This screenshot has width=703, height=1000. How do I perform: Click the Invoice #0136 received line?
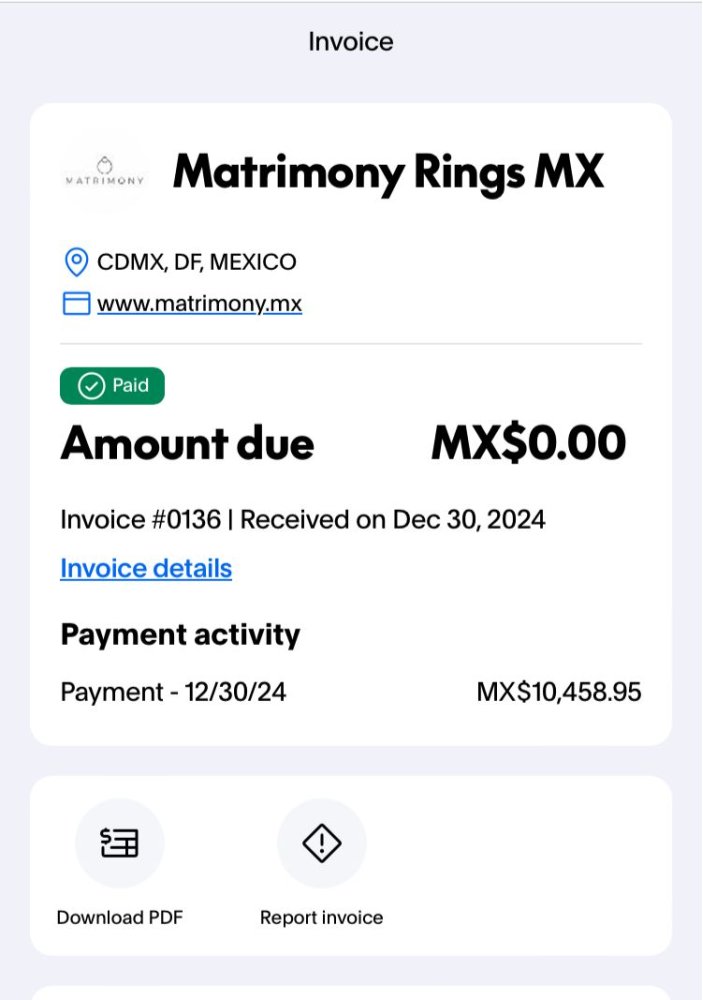(x=303, y=520)
